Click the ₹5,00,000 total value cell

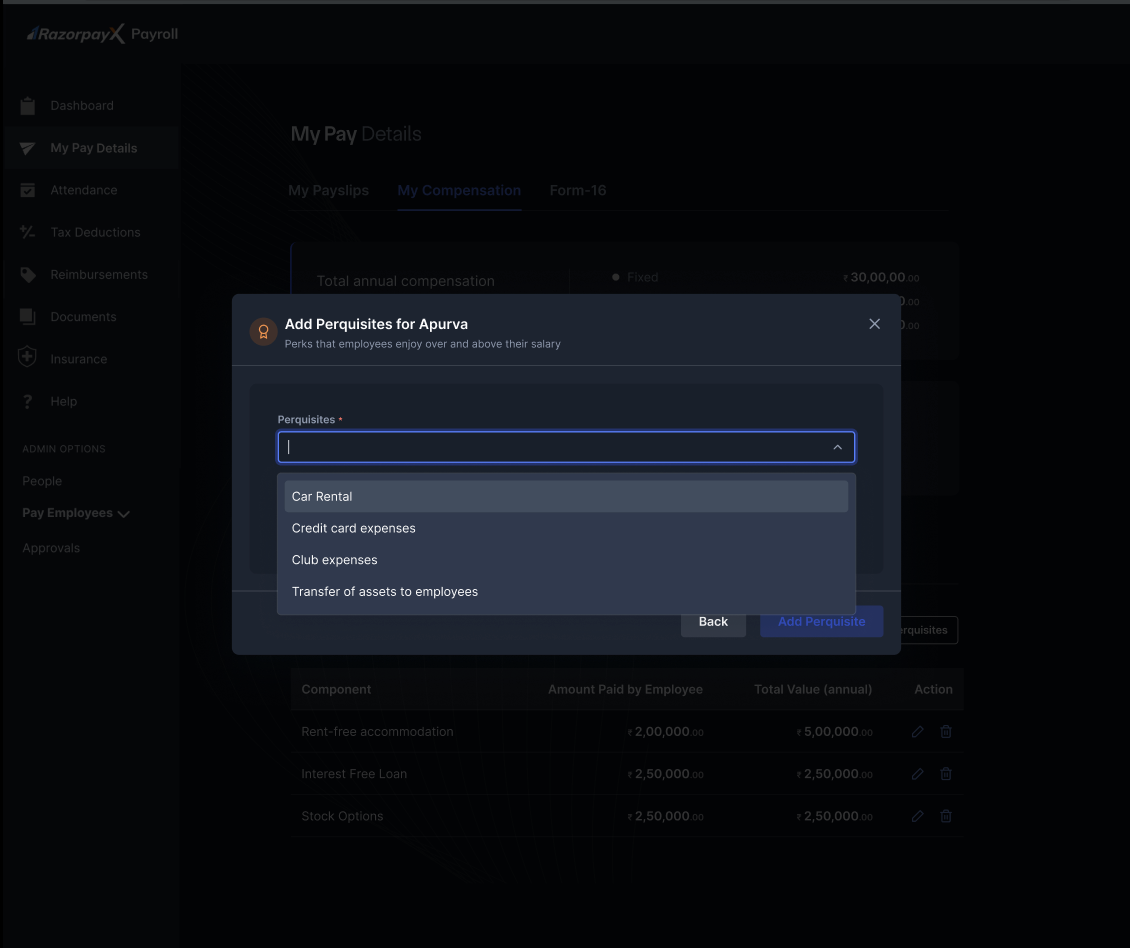click(835, 732)
